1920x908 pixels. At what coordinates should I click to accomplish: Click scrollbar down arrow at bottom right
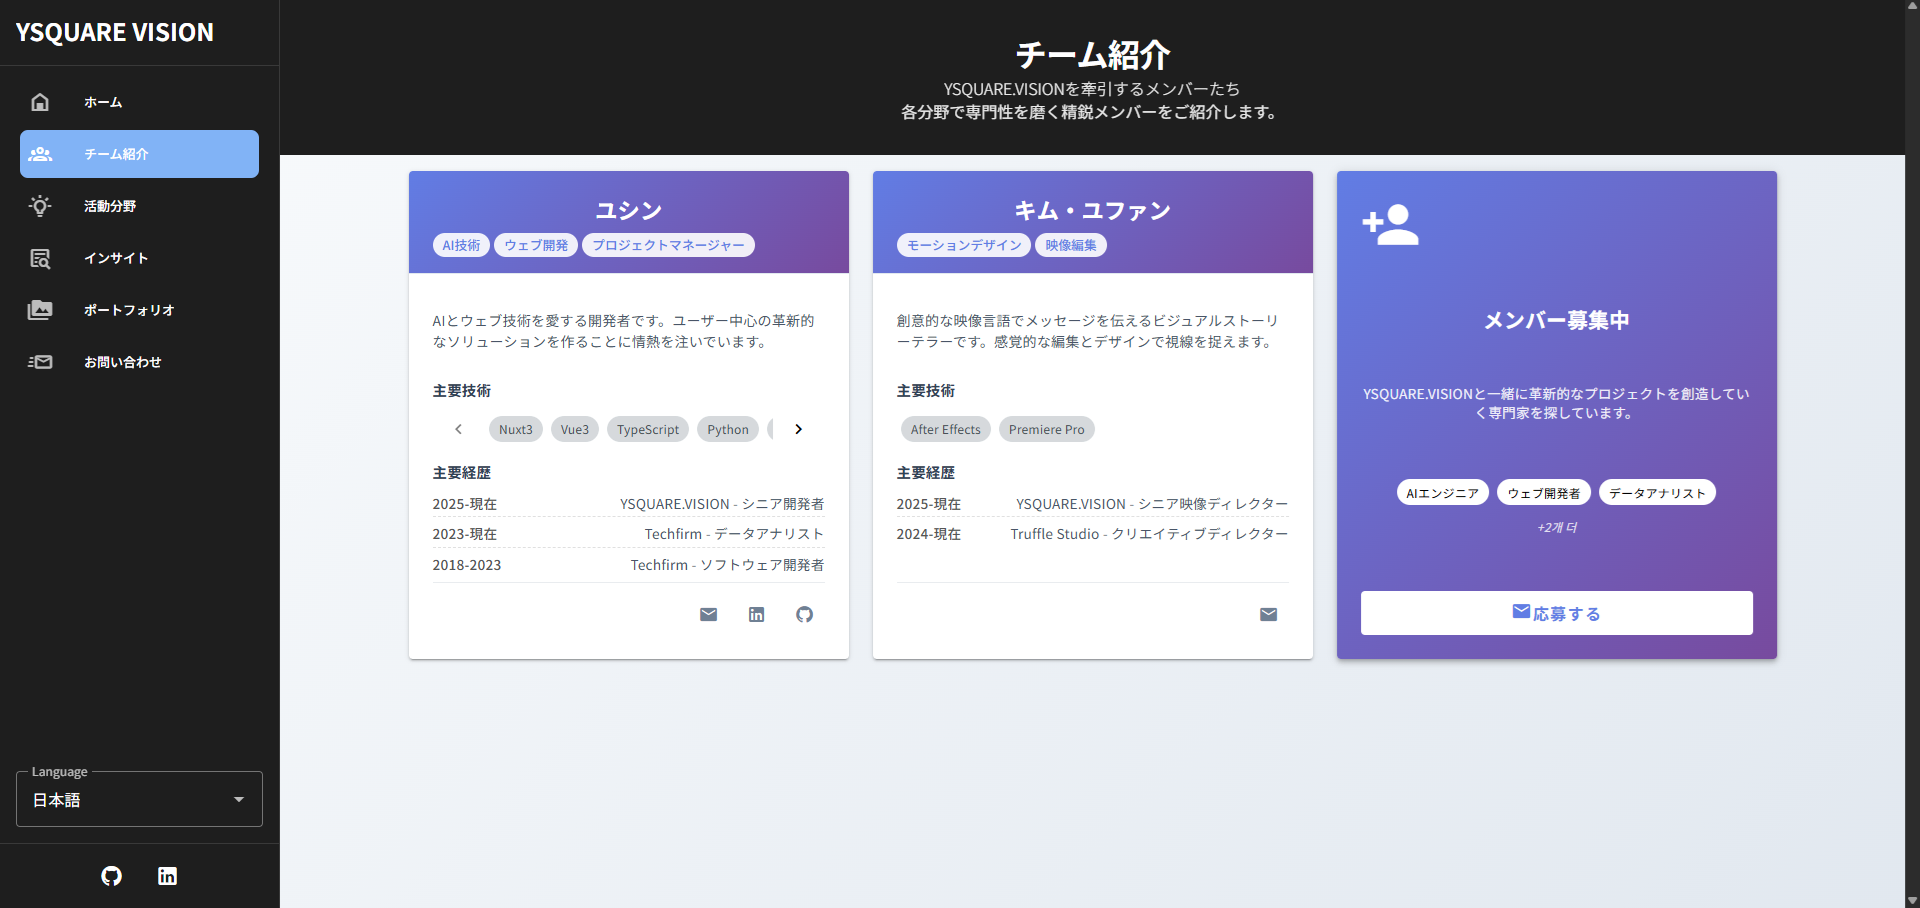1912,901
